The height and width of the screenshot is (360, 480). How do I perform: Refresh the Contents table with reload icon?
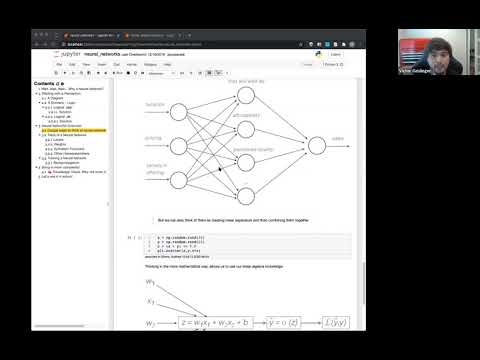point(58,84)
